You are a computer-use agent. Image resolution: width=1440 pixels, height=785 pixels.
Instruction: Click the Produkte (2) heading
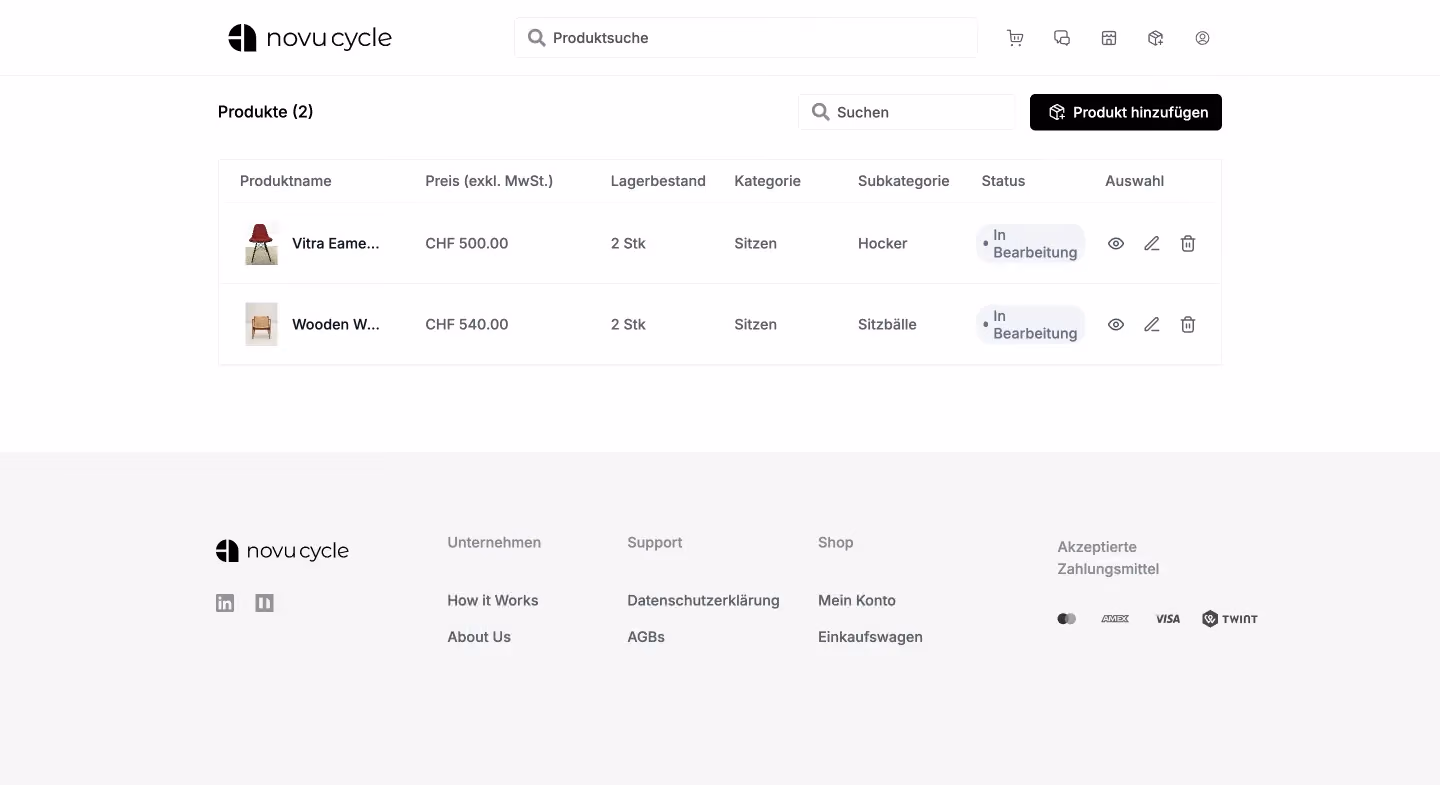[266, 112]
